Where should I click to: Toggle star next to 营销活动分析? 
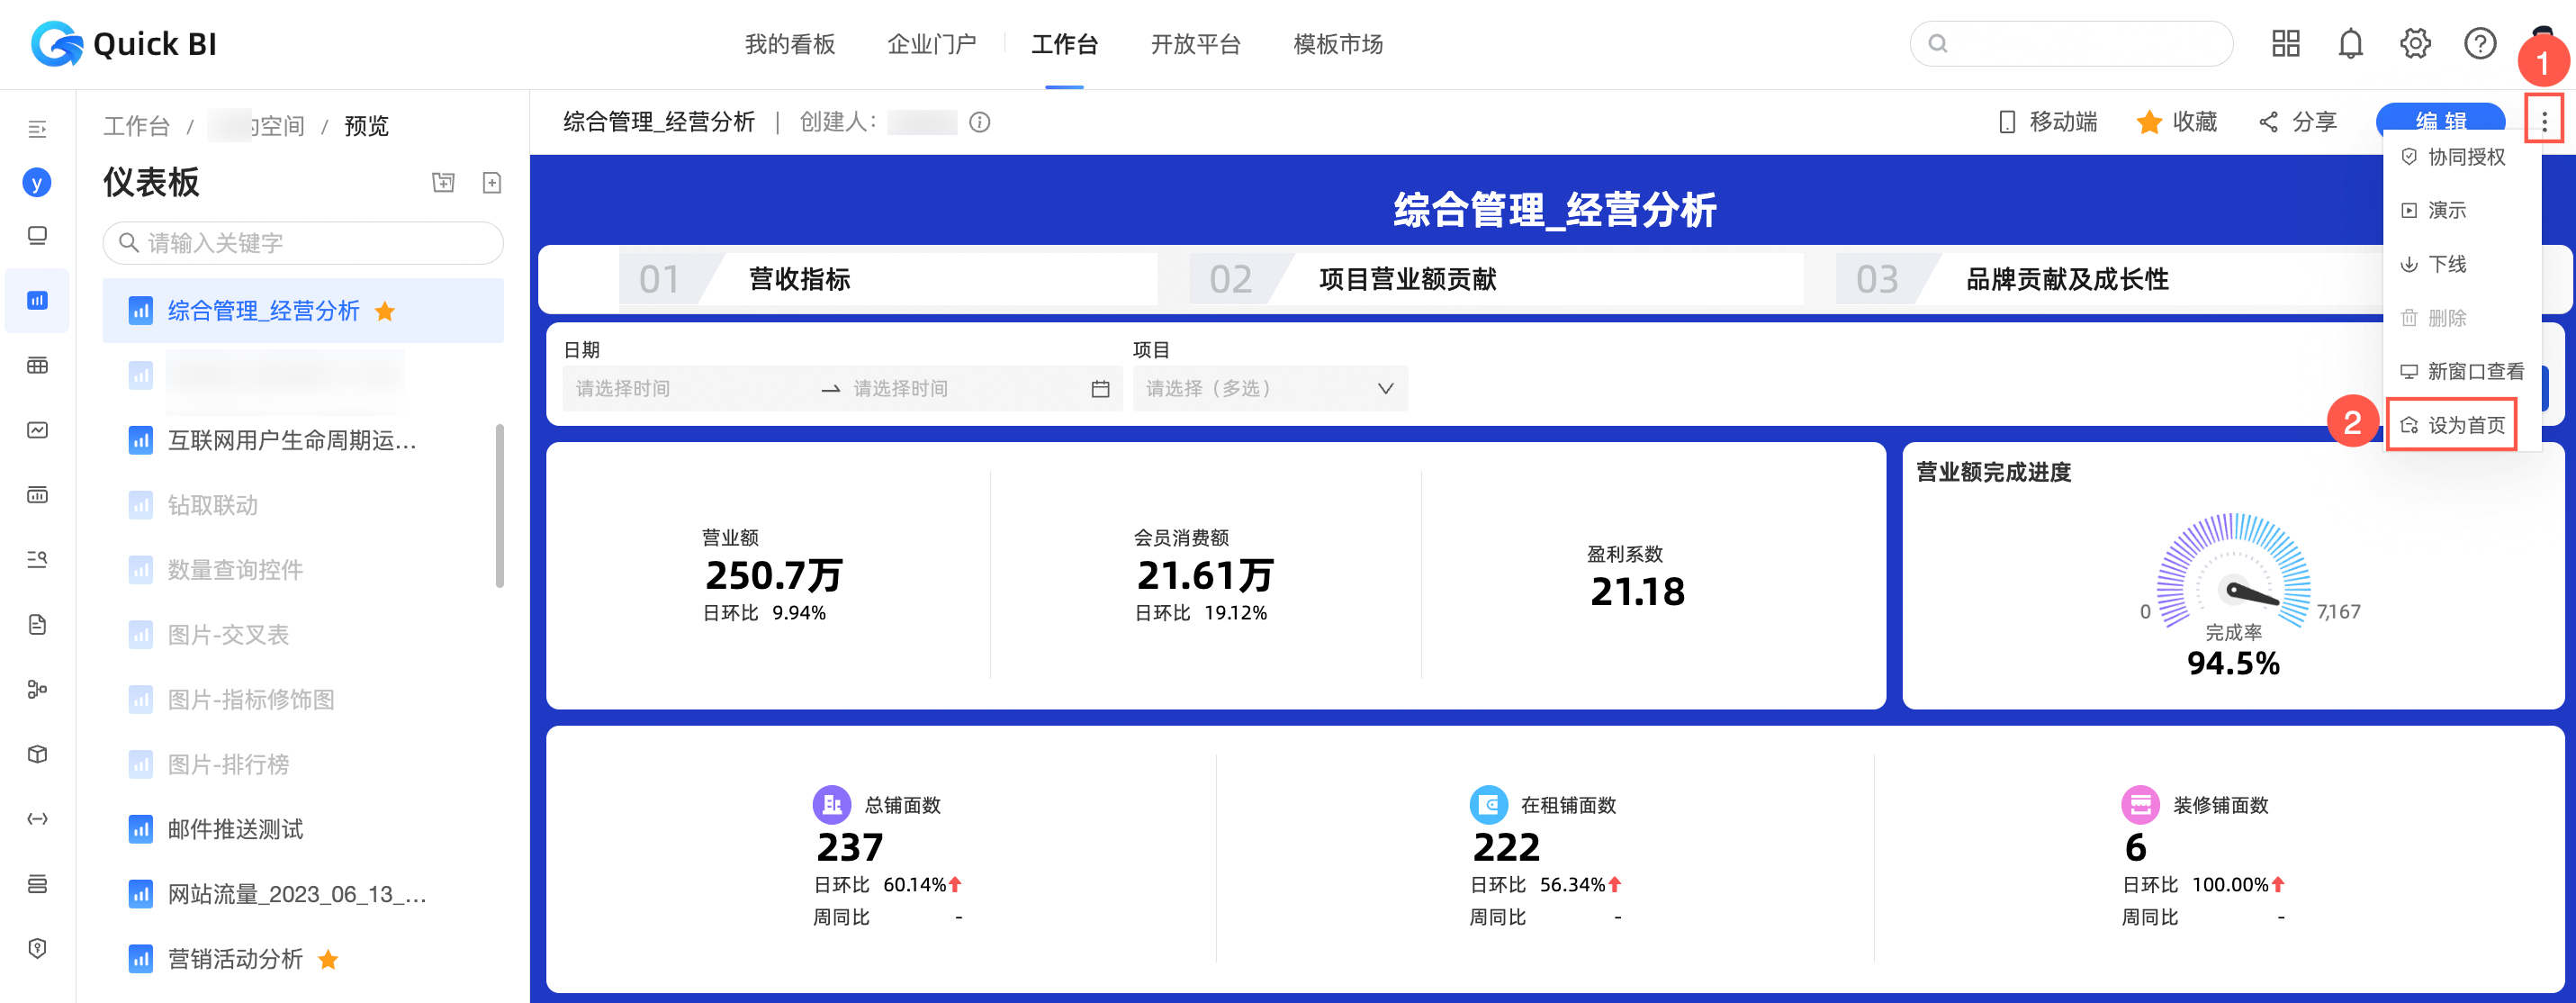coord(328,960)
